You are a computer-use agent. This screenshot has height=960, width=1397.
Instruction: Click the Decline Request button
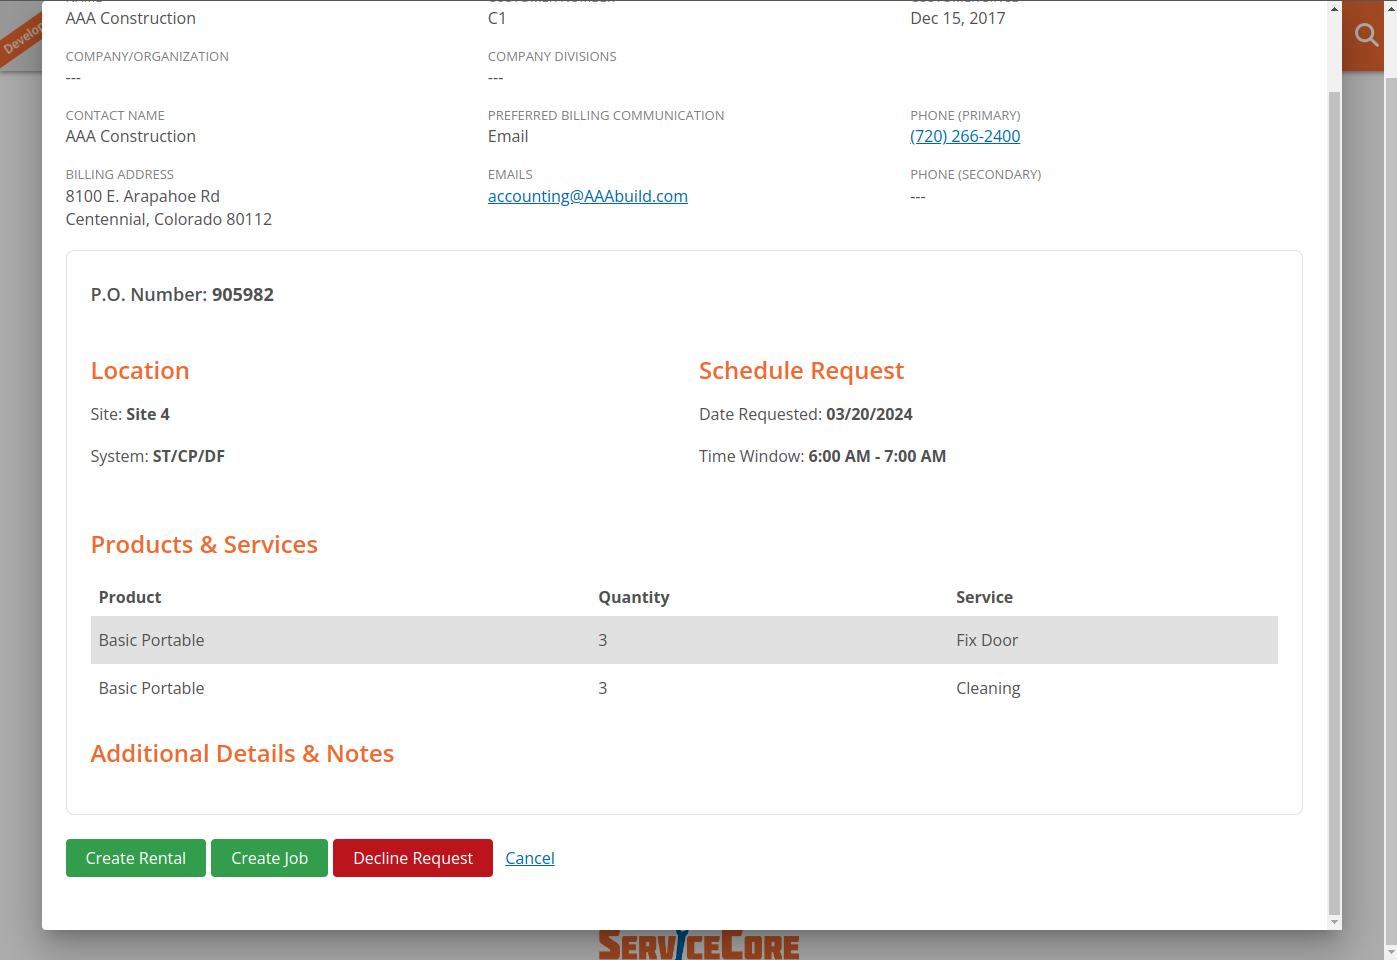[x=413, y=858]
